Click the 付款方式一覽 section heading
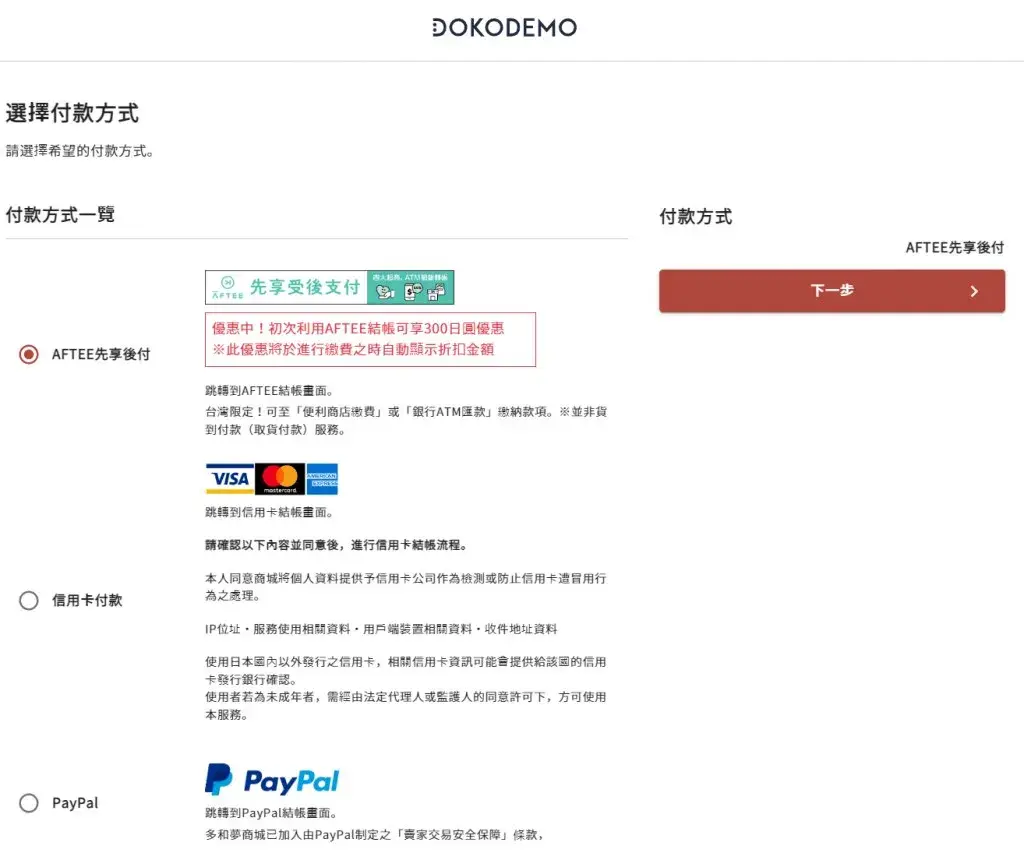Image resolution: width=1024 pixels, height=860 pixels. pos(61,214)
